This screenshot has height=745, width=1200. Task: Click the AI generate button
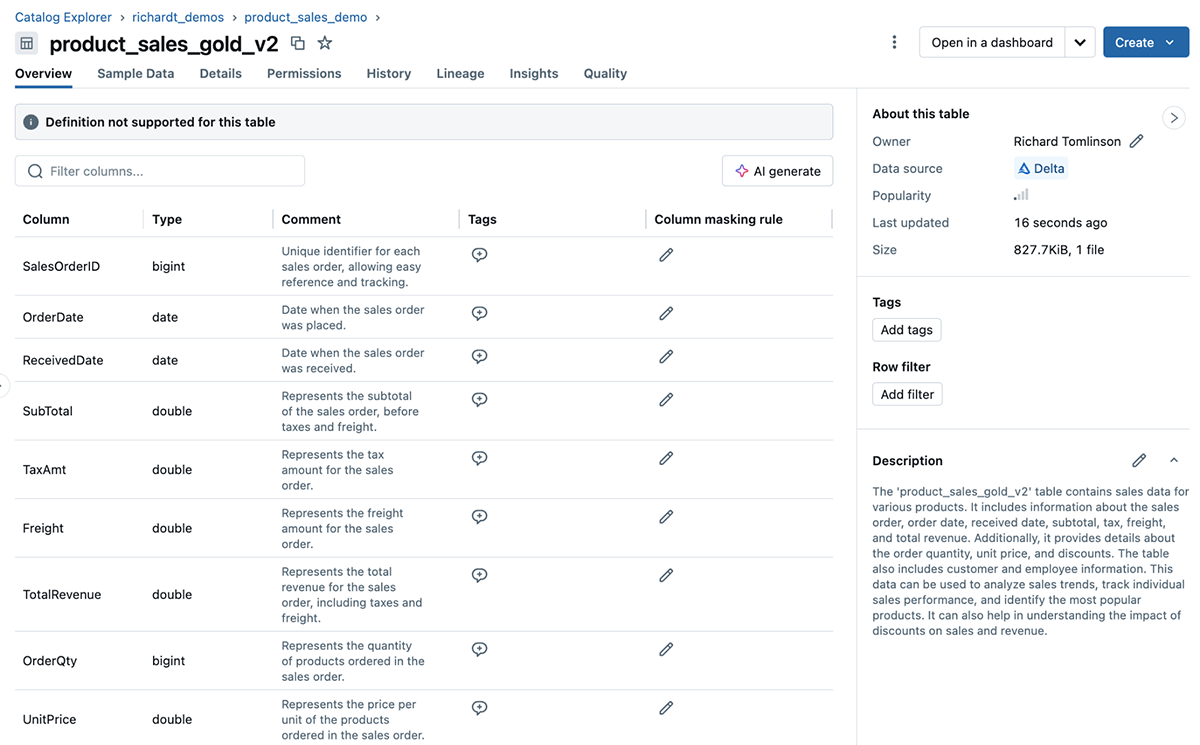(x=777, y=171)
